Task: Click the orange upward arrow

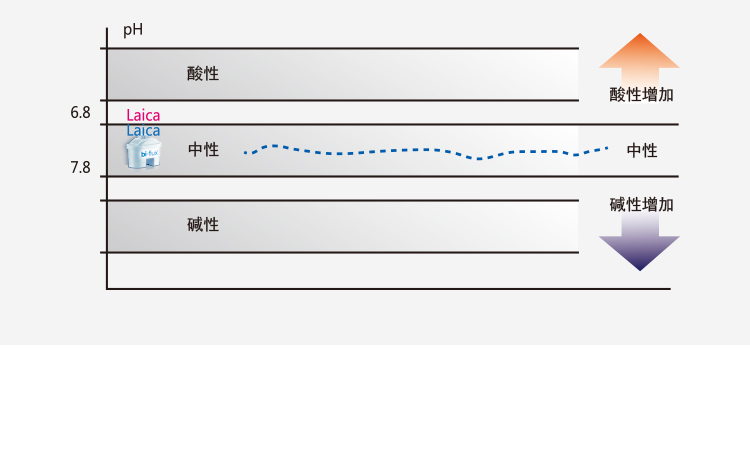Action: (639, 53)
